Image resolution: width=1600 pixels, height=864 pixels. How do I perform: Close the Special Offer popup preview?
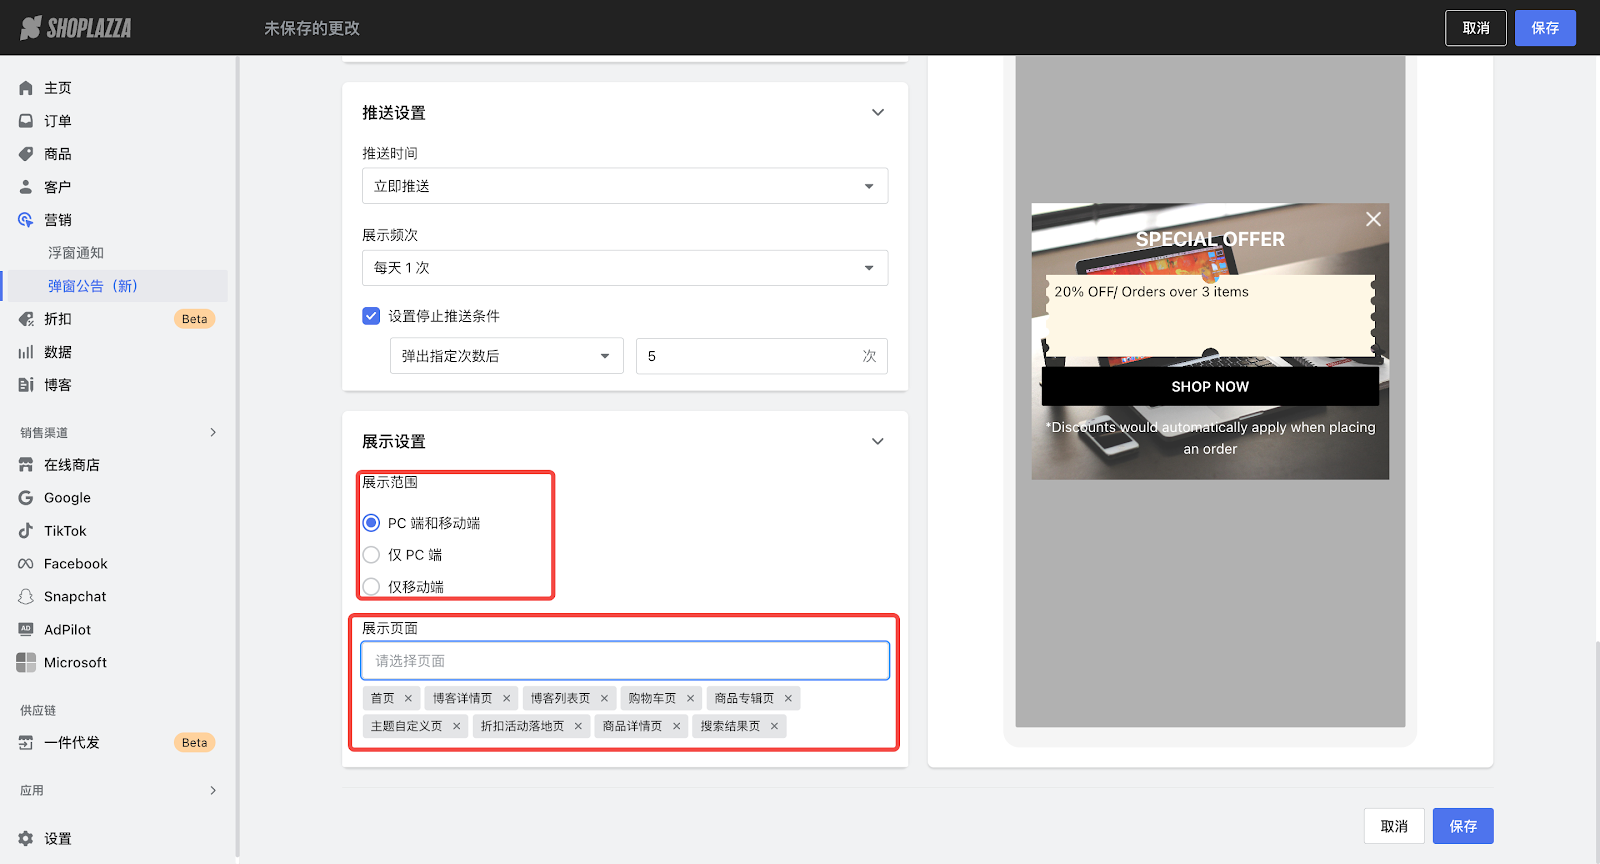pos(1373,219)
